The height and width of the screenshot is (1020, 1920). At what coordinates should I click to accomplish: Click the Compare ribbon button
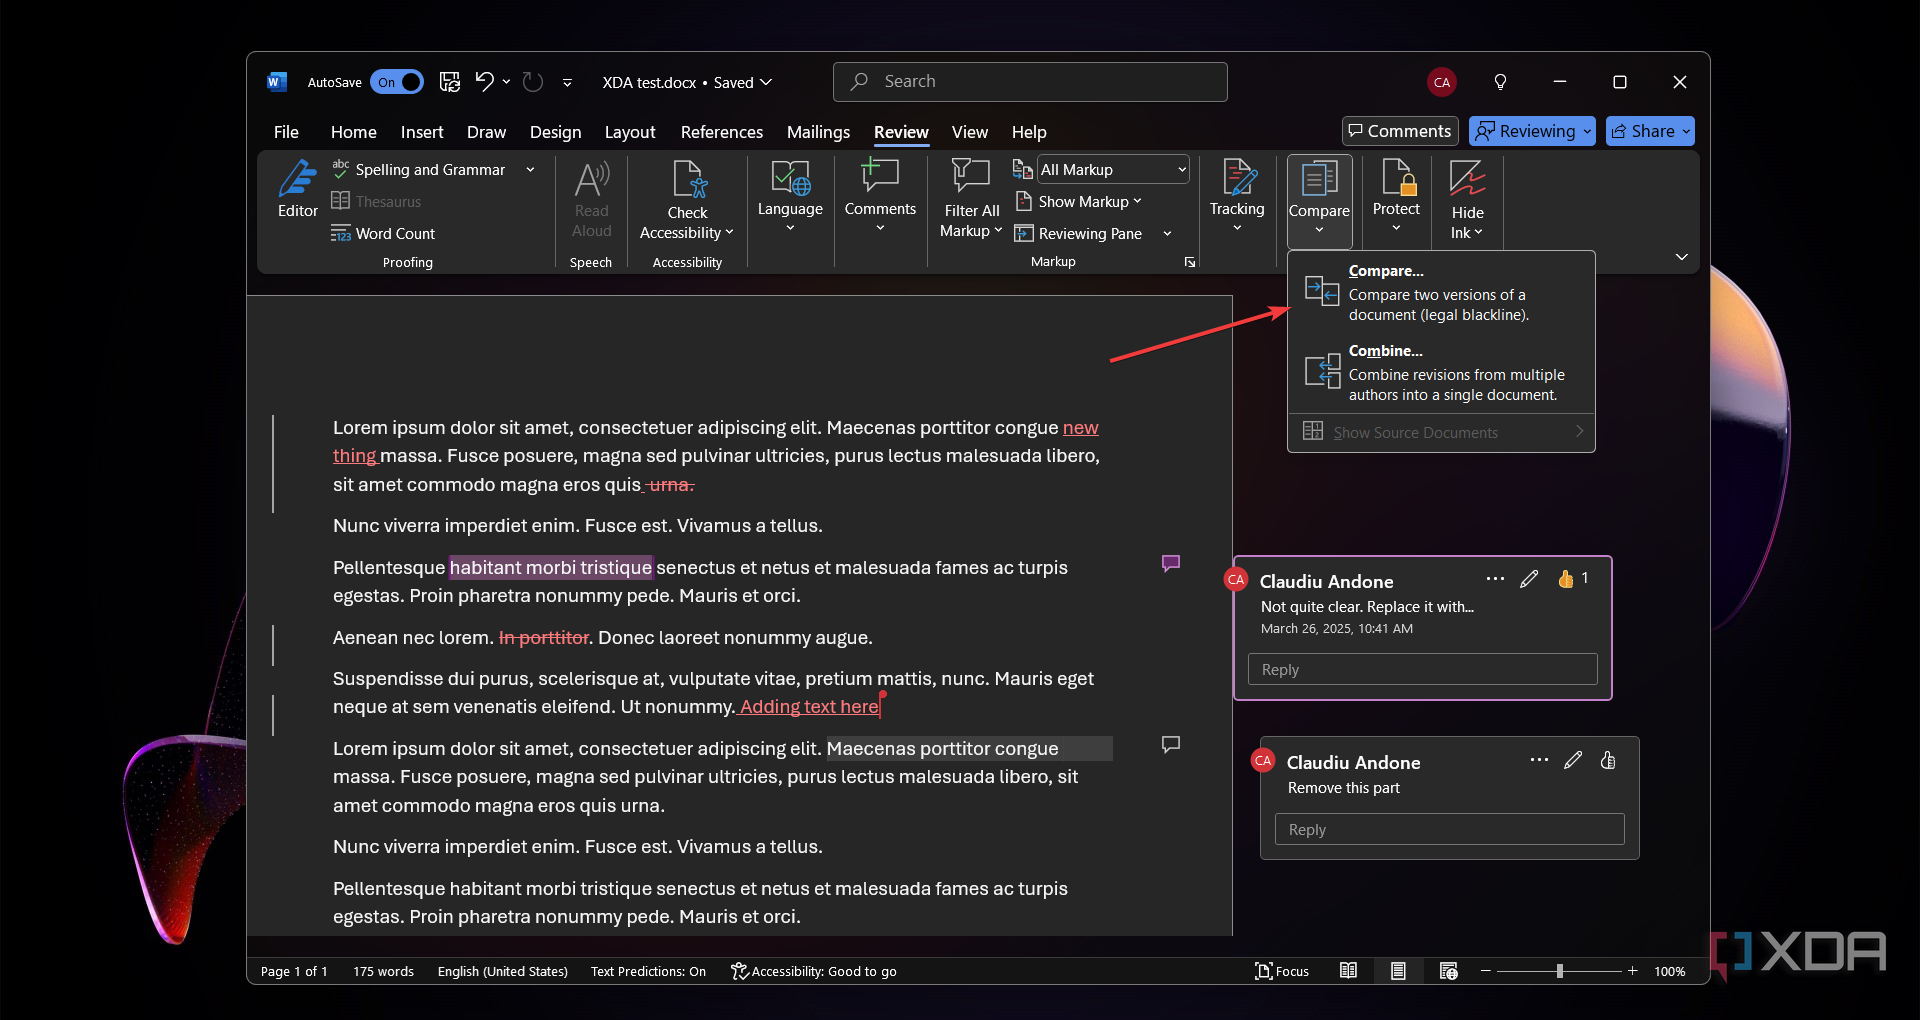point(1319,200)
